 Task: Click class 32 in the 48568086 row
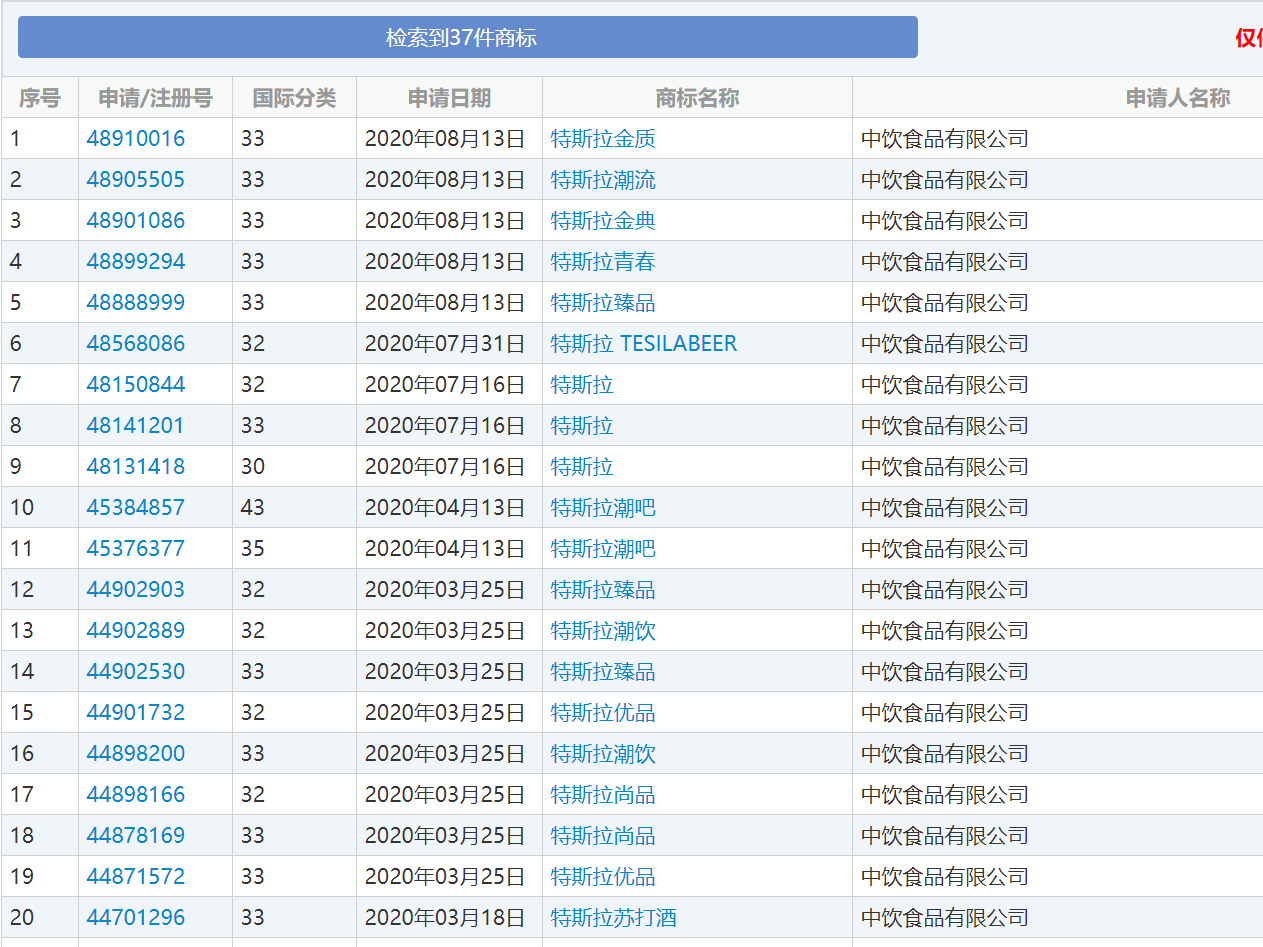point(253,344)
